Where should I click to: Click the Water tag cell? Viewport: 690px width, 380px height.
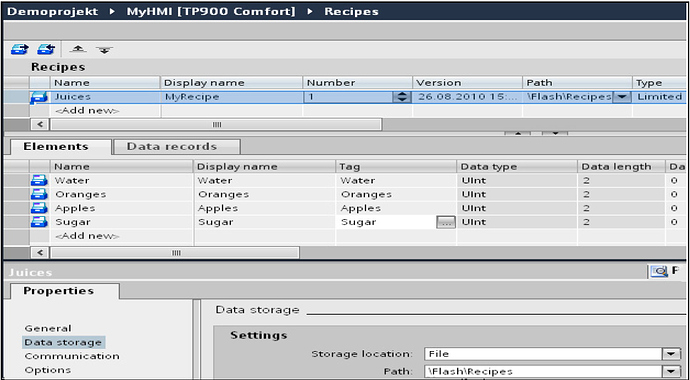click(x=396, y=180)
